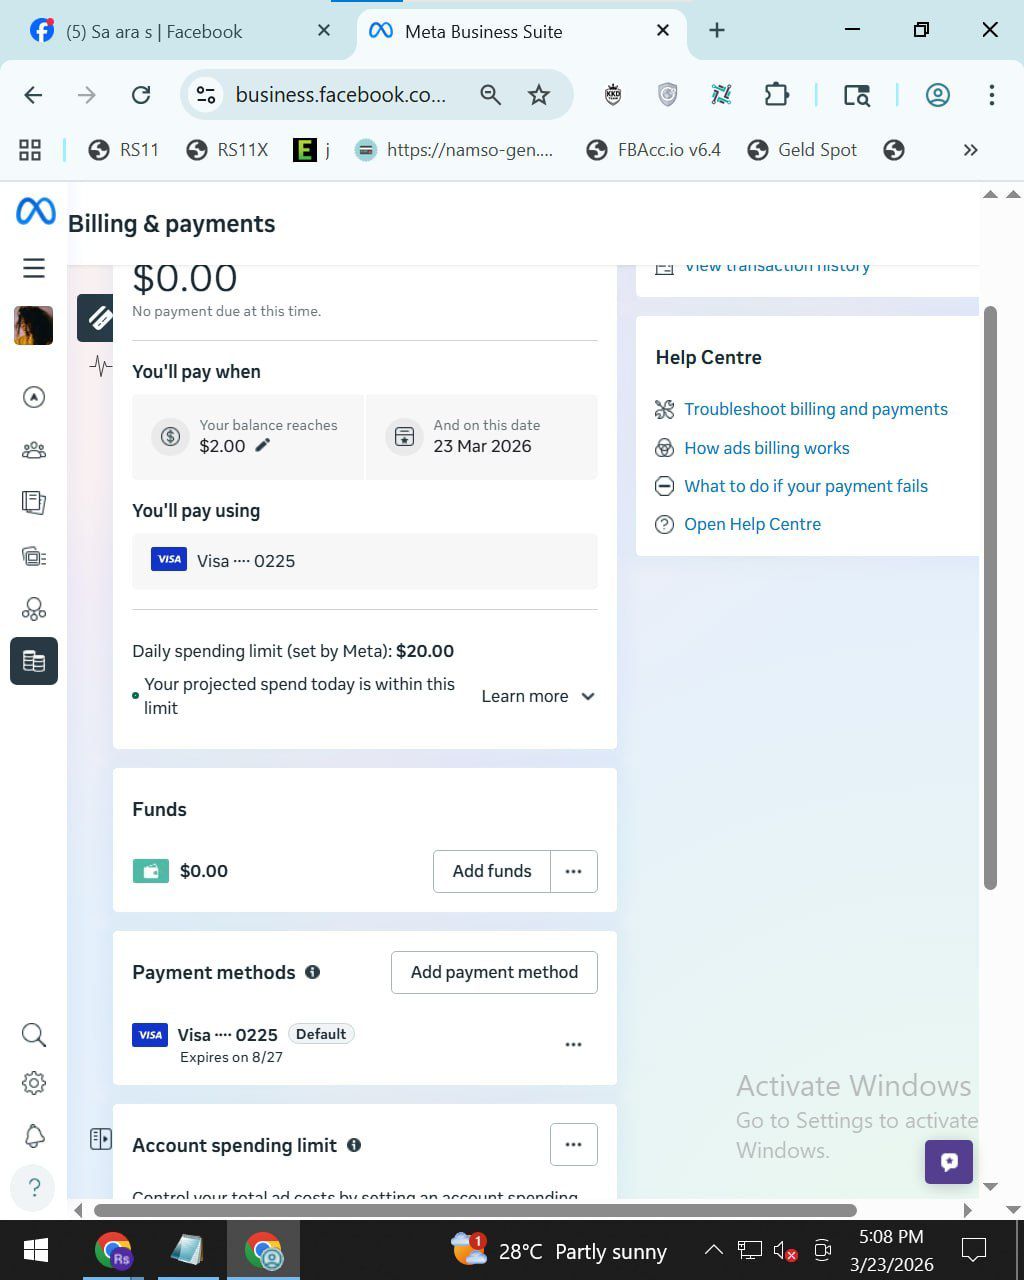Open the Chrome profile icon

tap(937, 95)
